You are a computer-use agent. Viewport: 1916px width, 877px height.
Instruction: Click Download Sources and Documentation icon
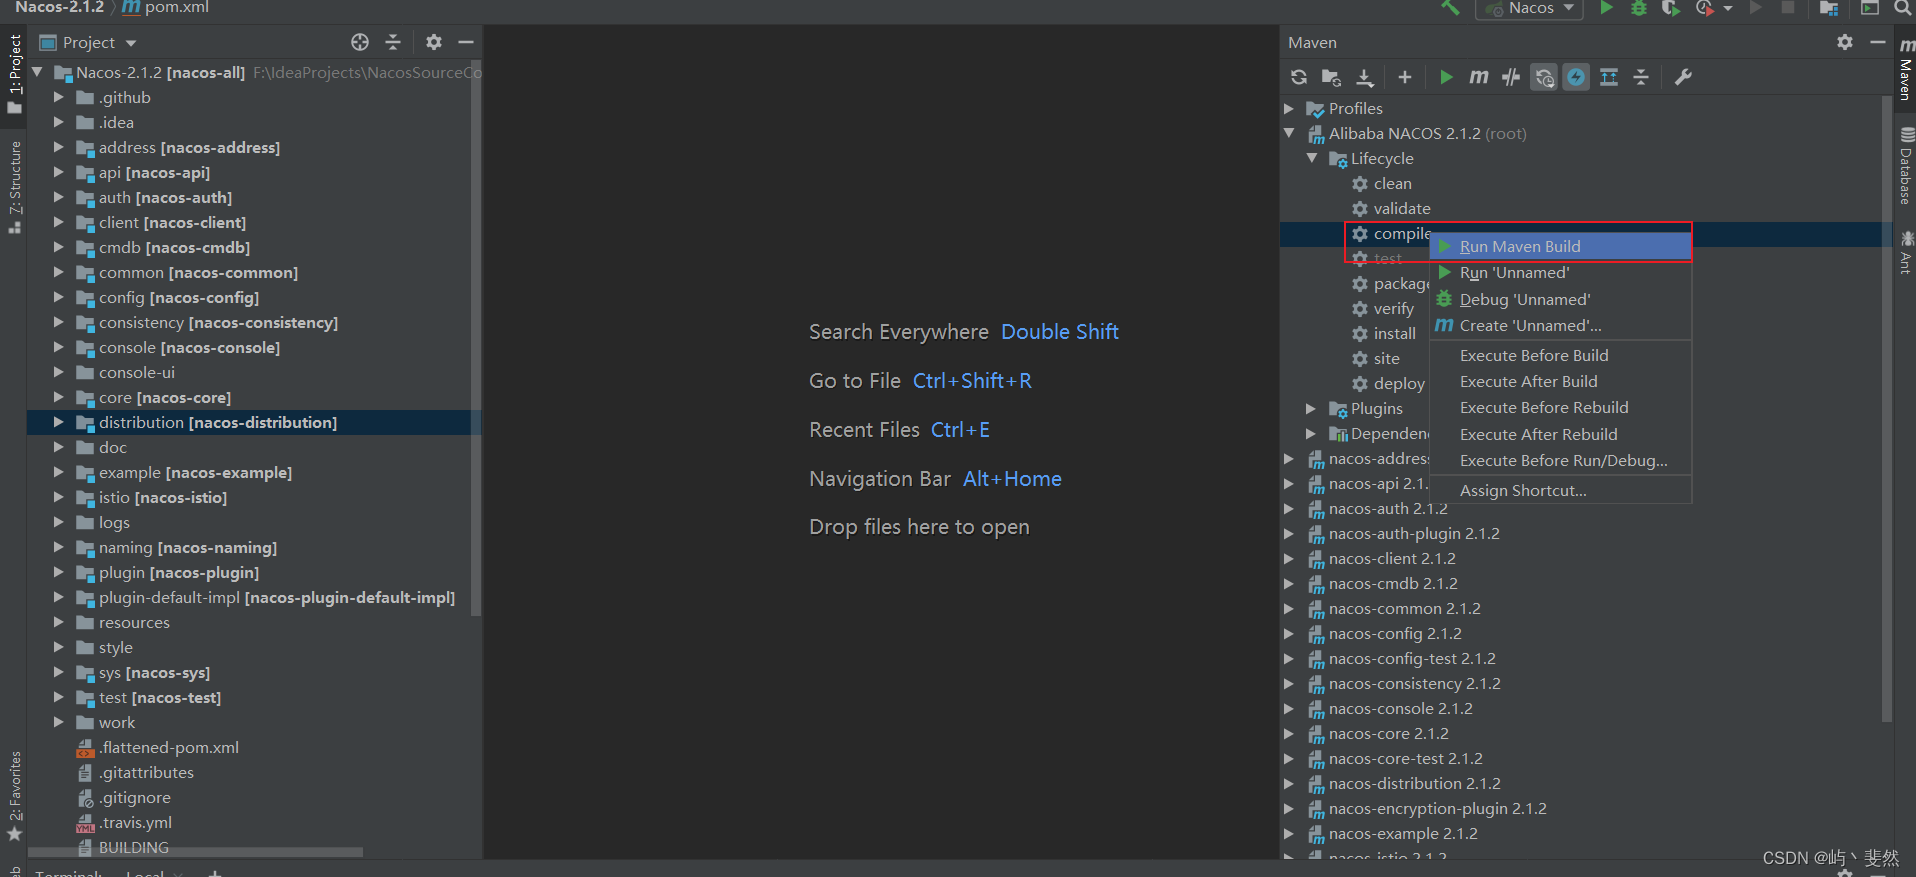pos(1365,77)
